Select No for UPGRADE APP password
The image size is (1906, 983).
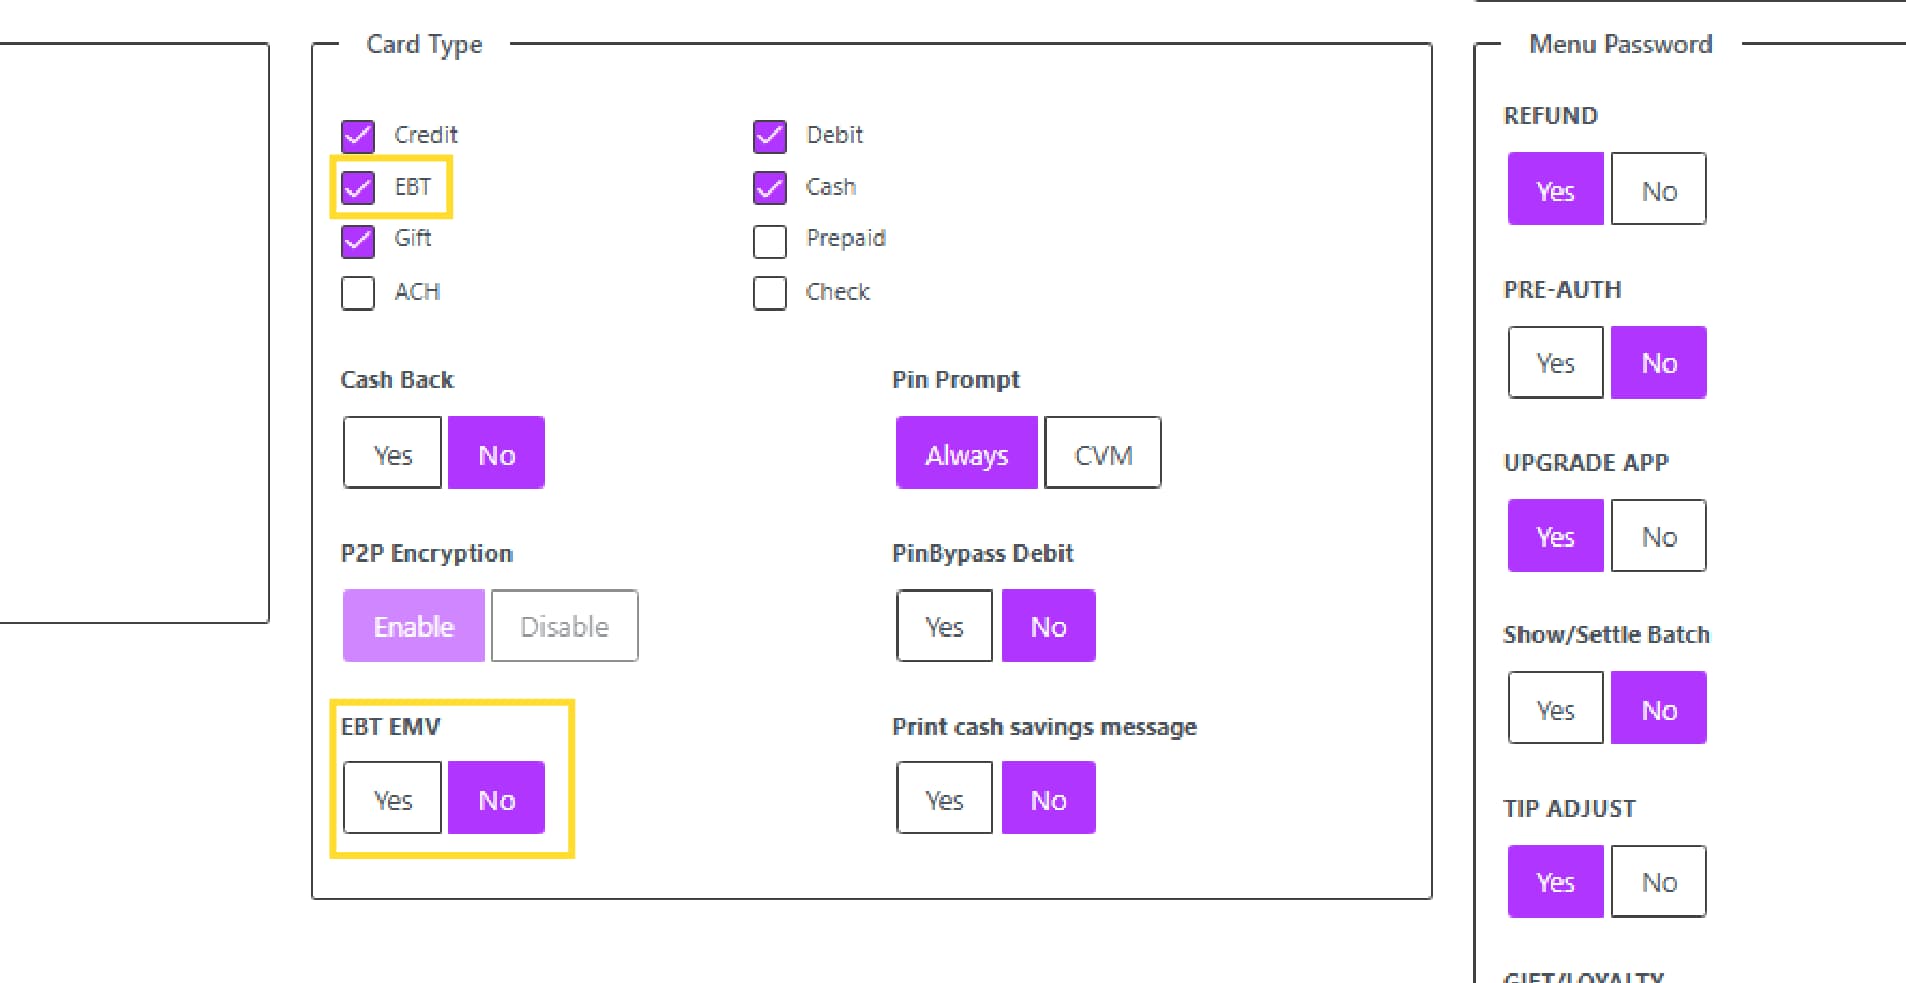1659,536
